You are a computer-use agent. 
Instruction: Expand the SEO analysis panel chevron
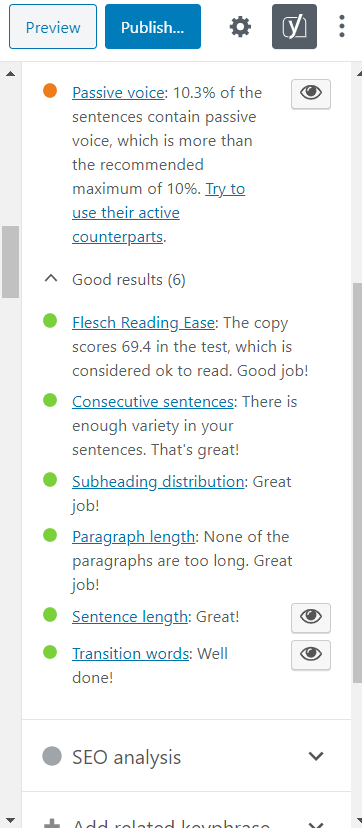(316, 756)
